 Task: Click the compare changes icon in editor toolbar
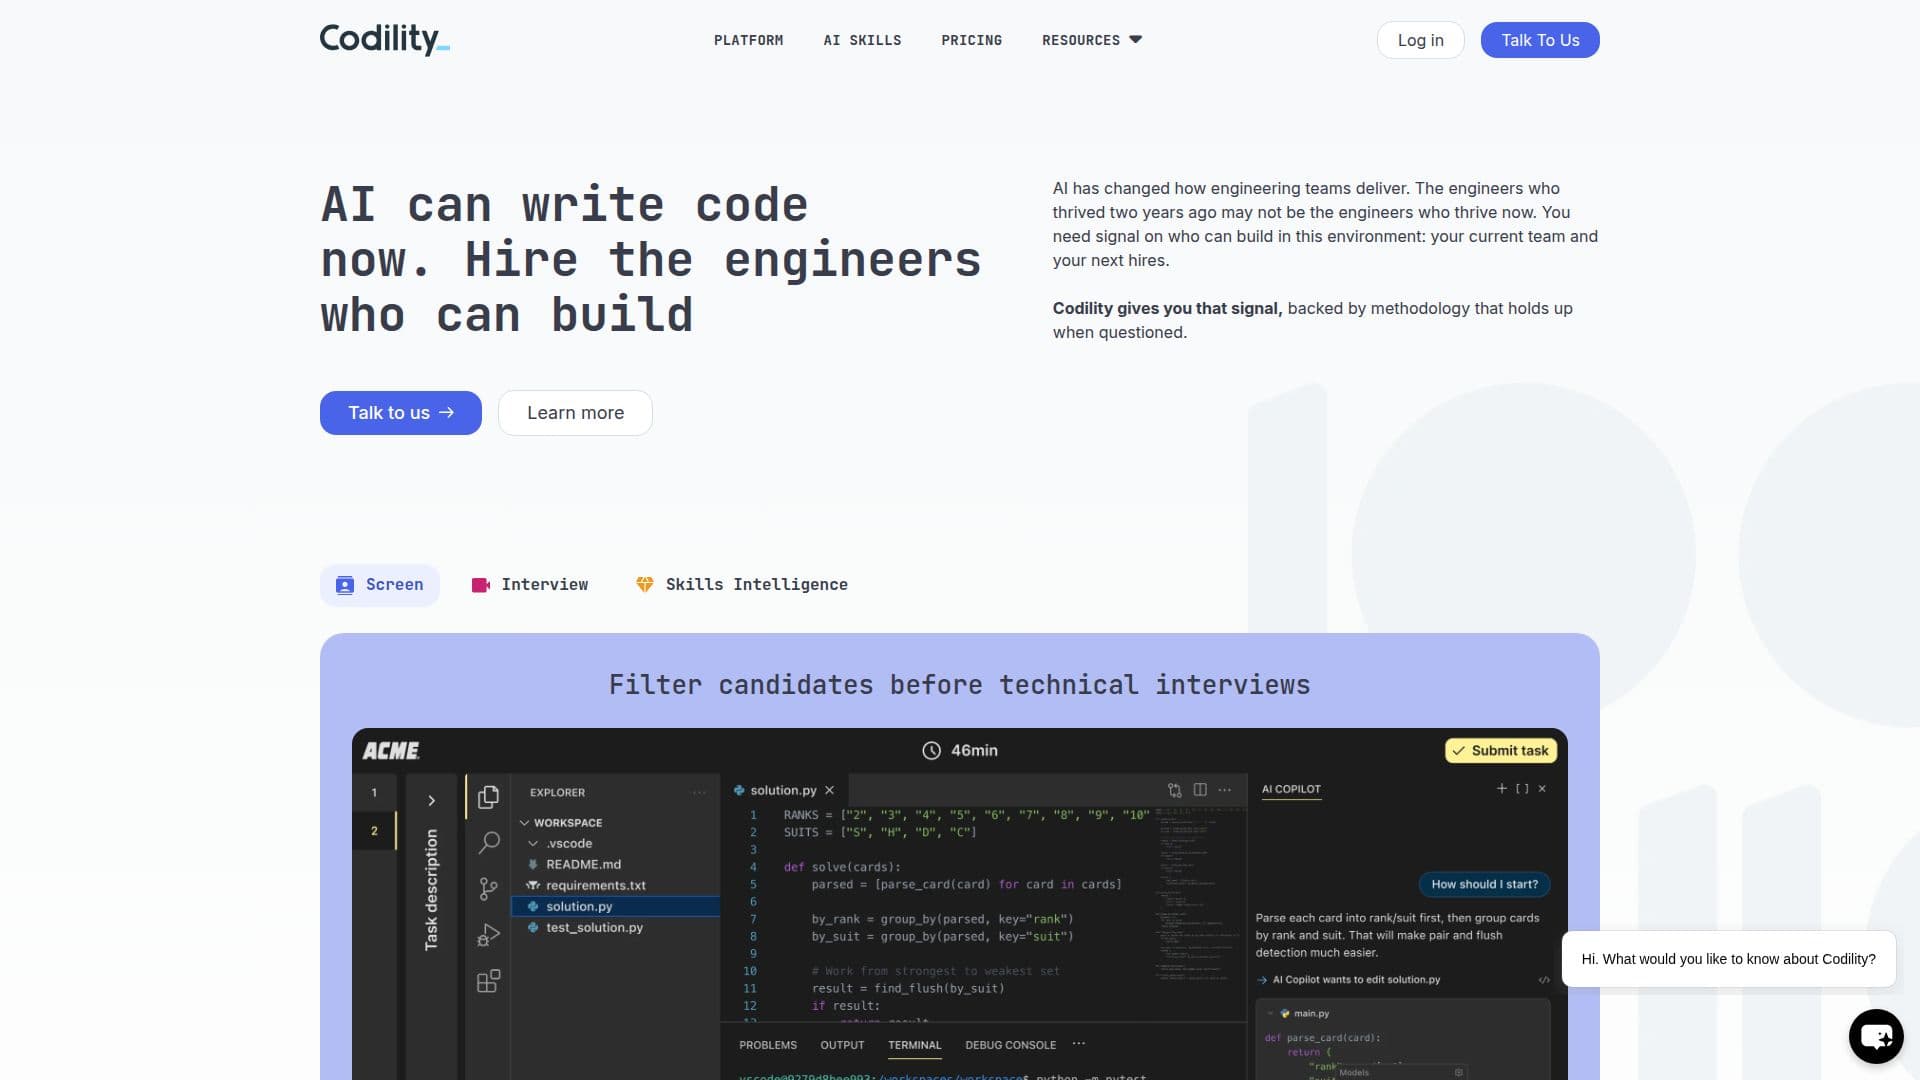pos(1174,790)
